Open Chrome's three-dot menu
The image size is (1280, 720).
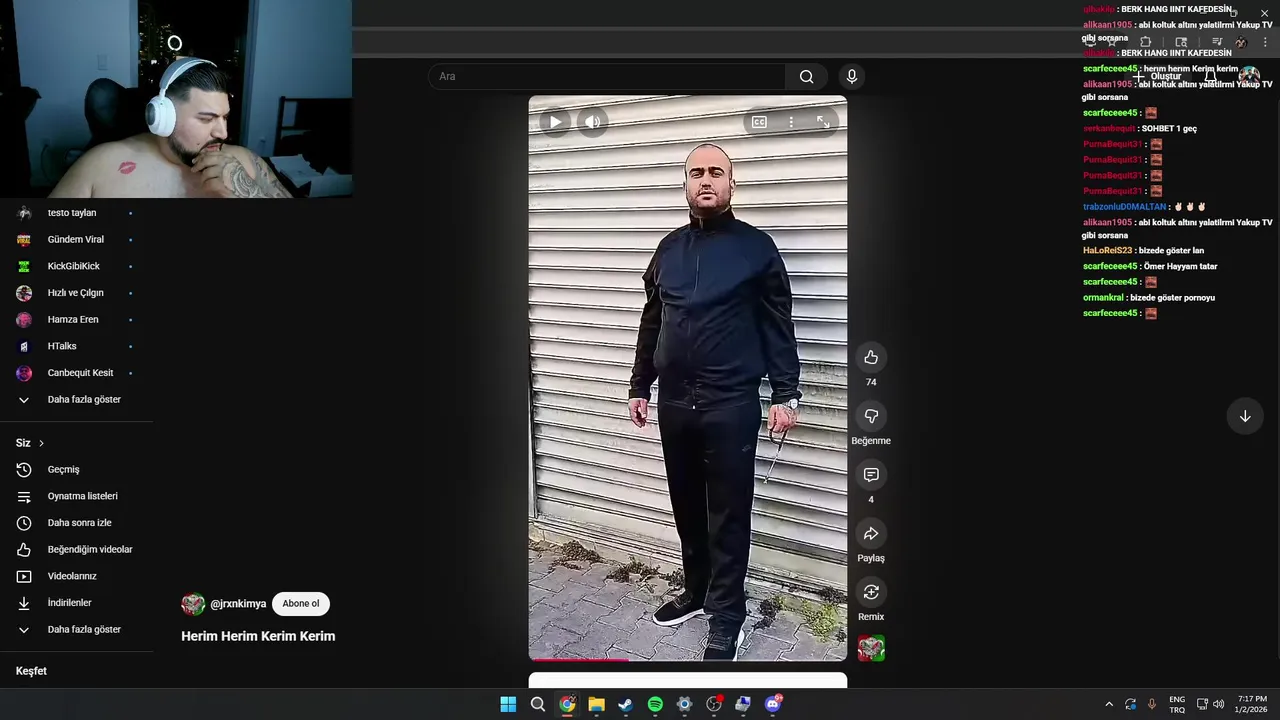click(1265, 42)
